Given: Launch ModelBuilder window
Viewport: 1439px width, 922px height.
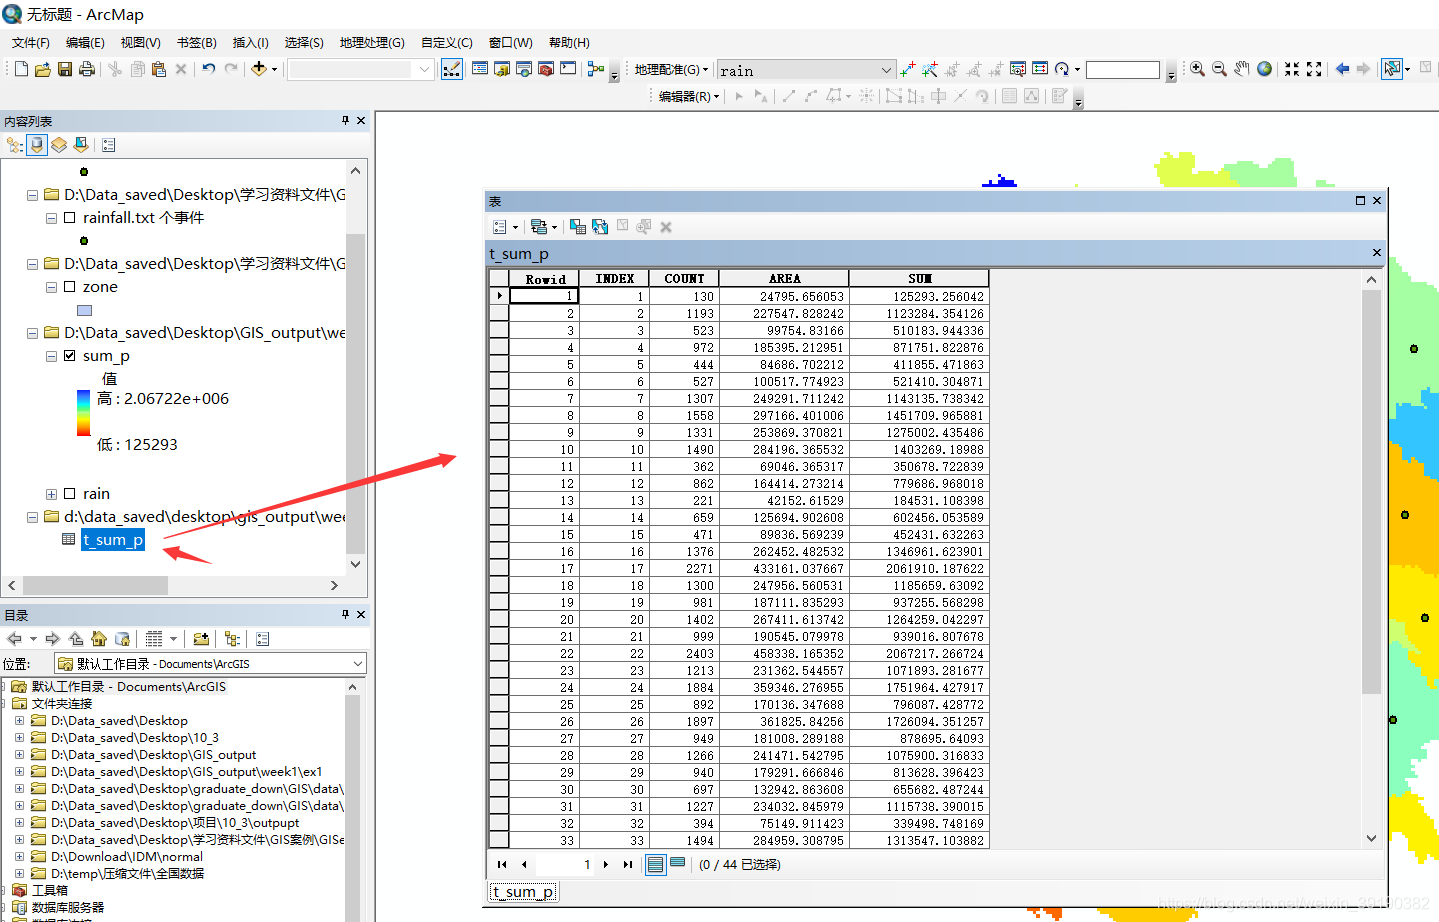Looking at the screenshot, I should (x=596, y=69).
